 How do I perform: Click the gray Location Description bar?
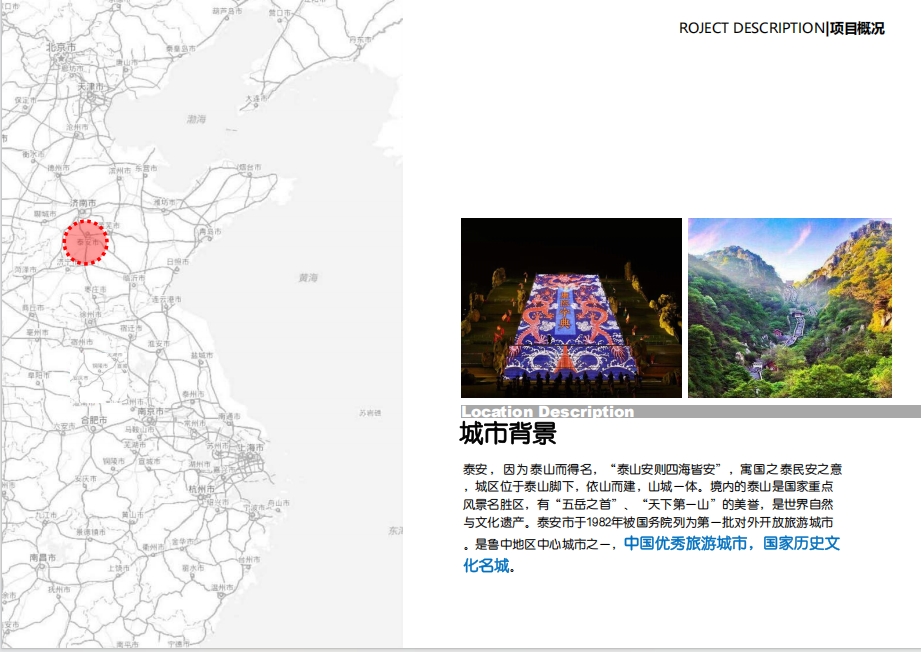(690, 411)
